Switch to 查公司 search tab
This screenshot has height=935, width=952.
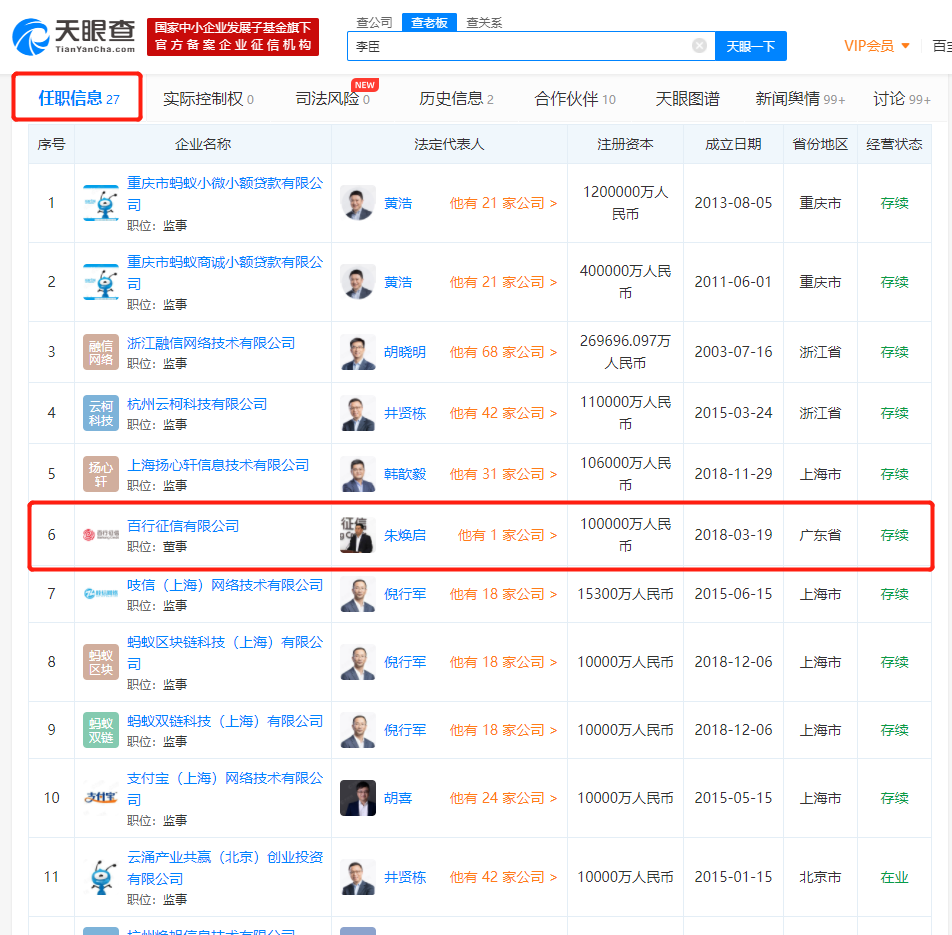click(x=374, y=22)
